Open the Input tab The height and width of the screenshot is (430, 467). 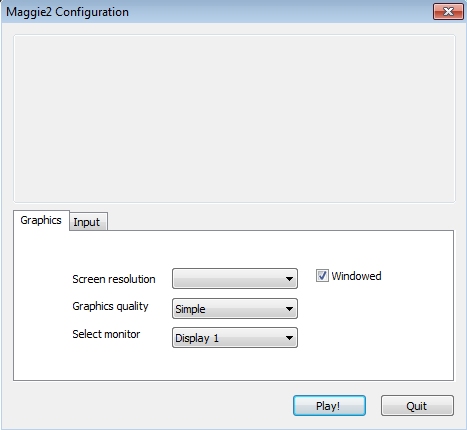click(x=88, y=221)
